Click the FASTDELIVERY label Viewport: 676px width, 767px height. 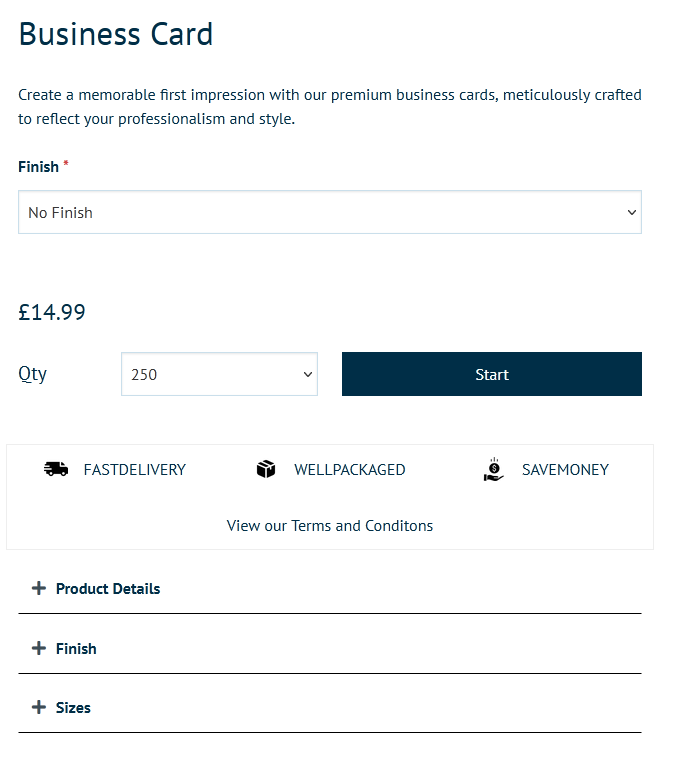point(135,470)
